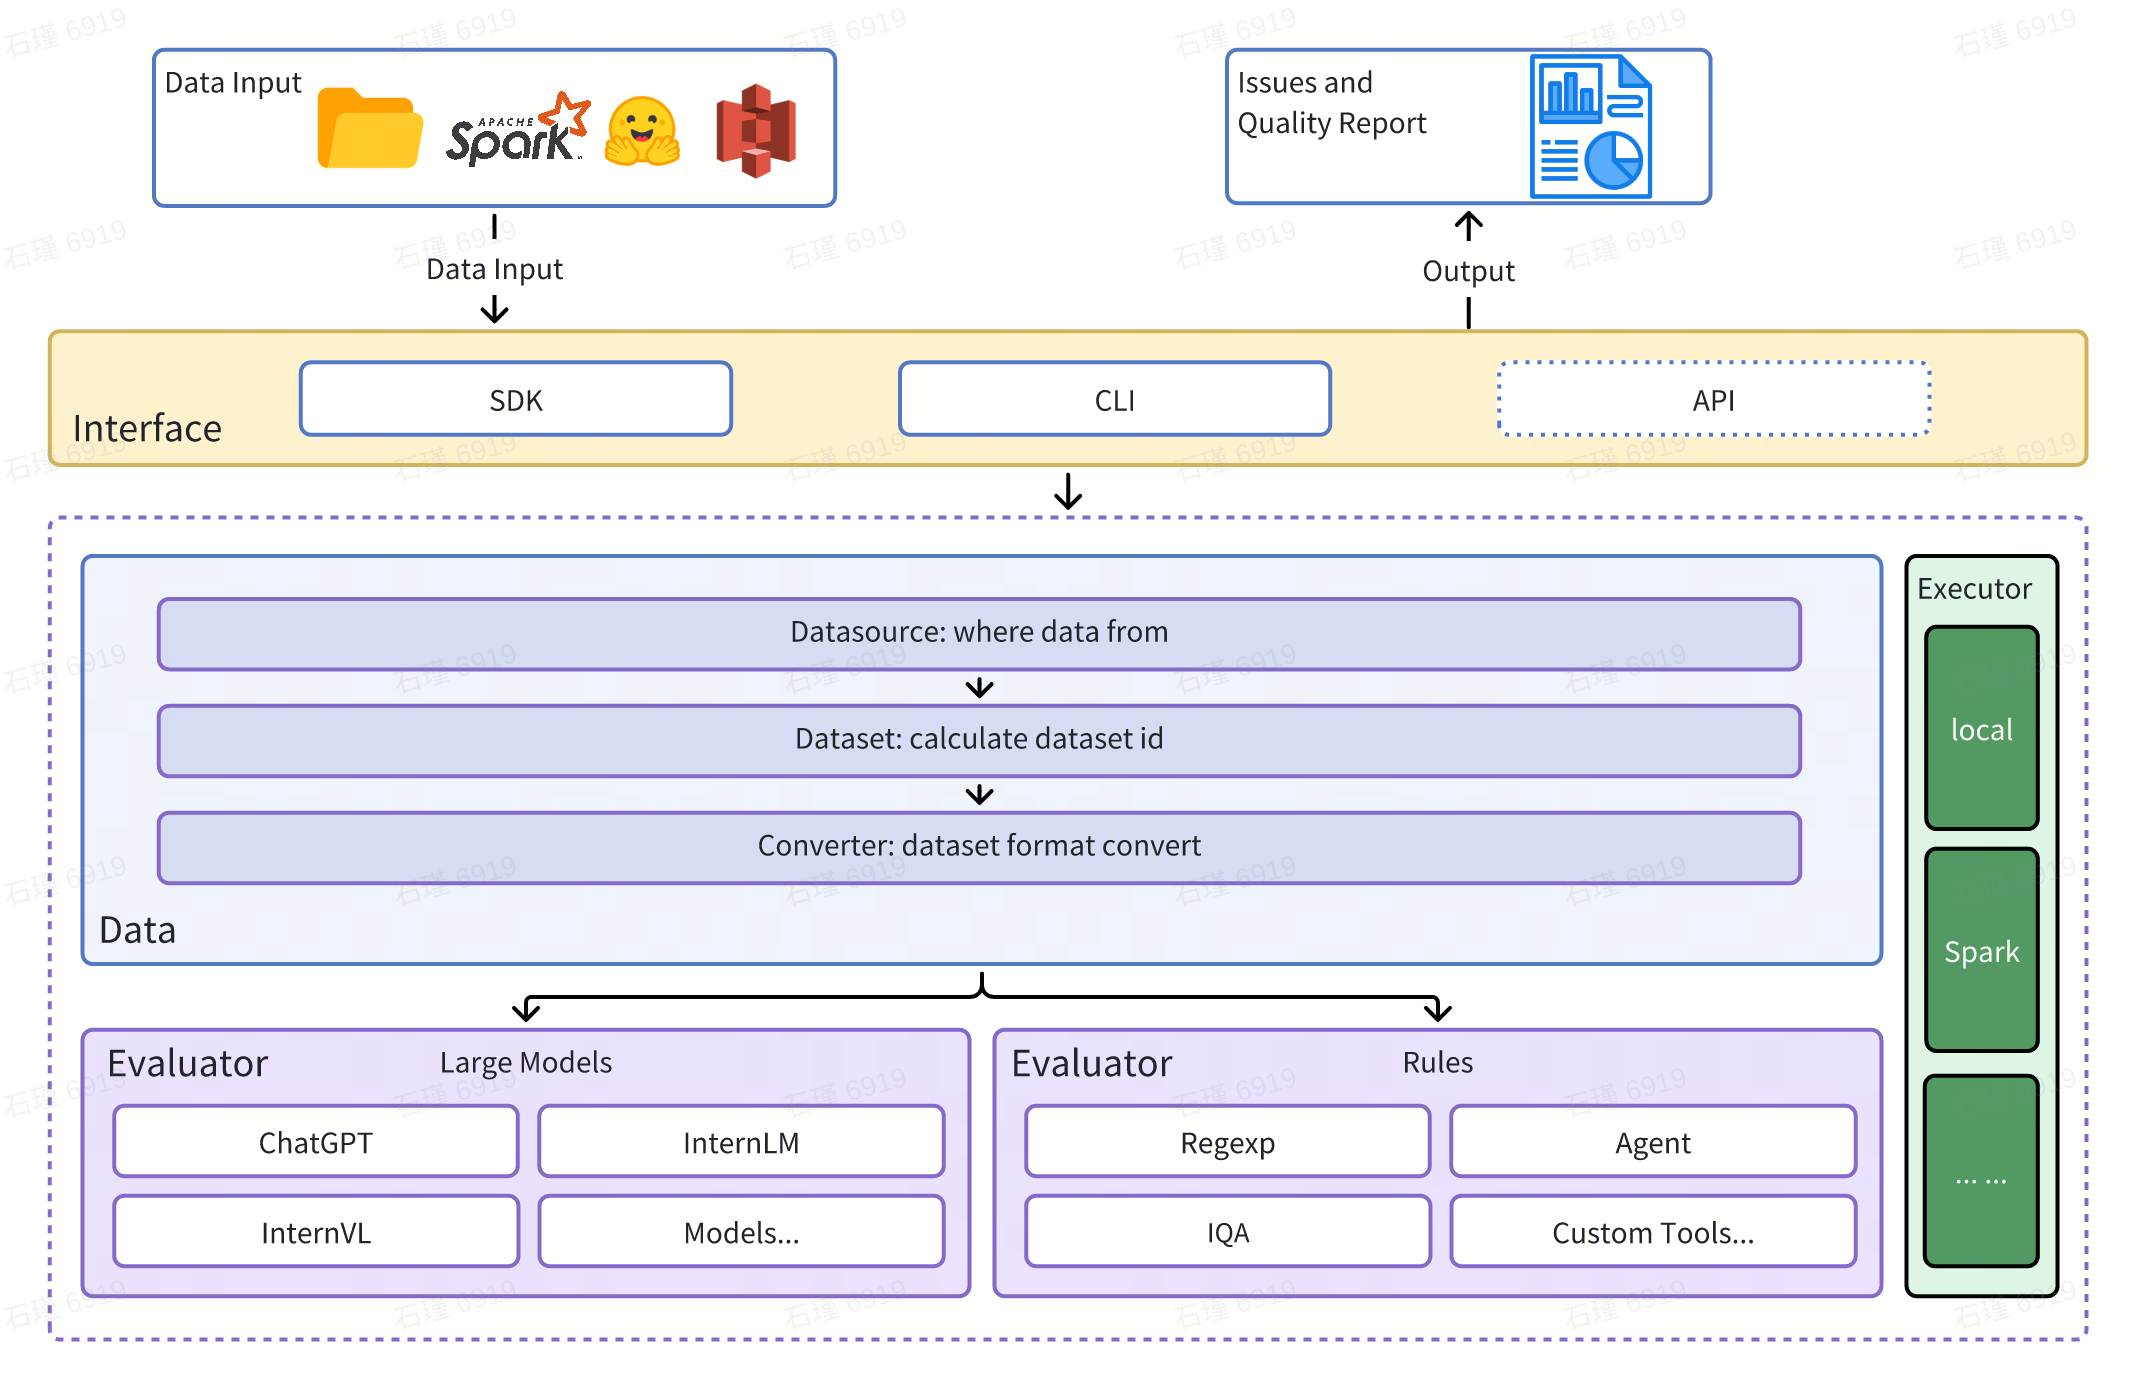Click the red AWS S3 icon
Screen dimensions: 2138x1390
click(756, 131)
